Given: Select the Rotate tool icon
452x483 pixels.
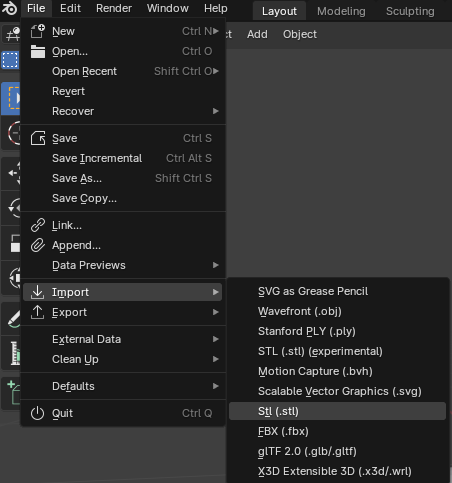Looking at the screenshot, I should [11, 208].
